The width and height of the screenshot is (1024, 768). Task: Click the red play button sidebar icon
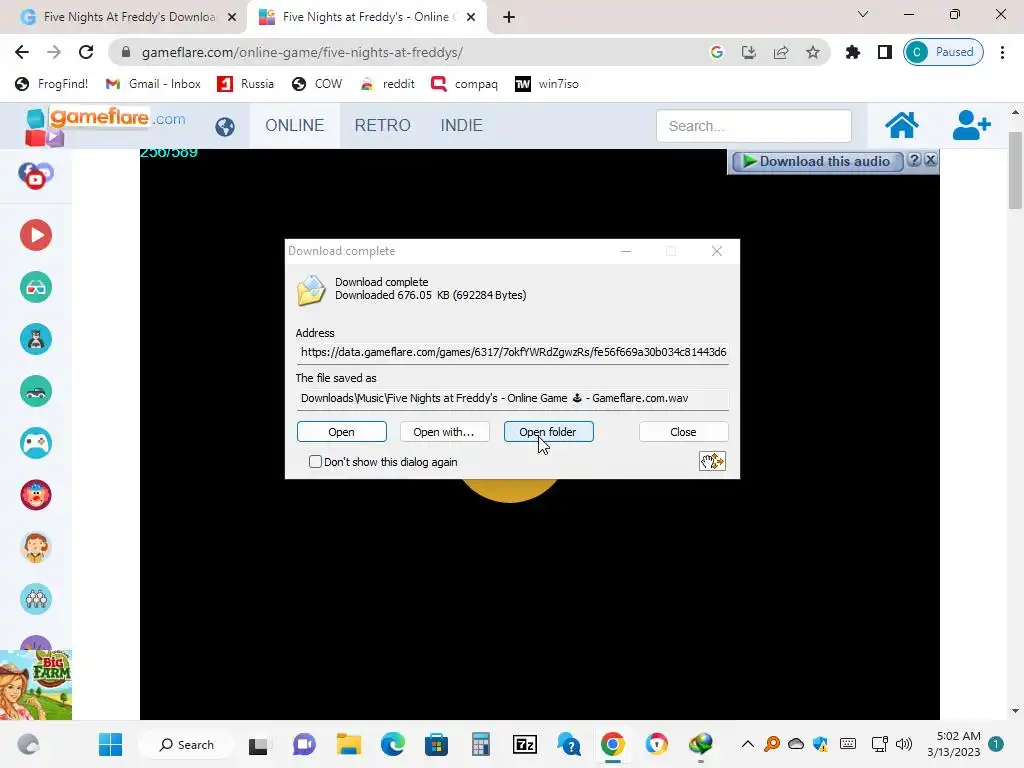coord(36,235)
